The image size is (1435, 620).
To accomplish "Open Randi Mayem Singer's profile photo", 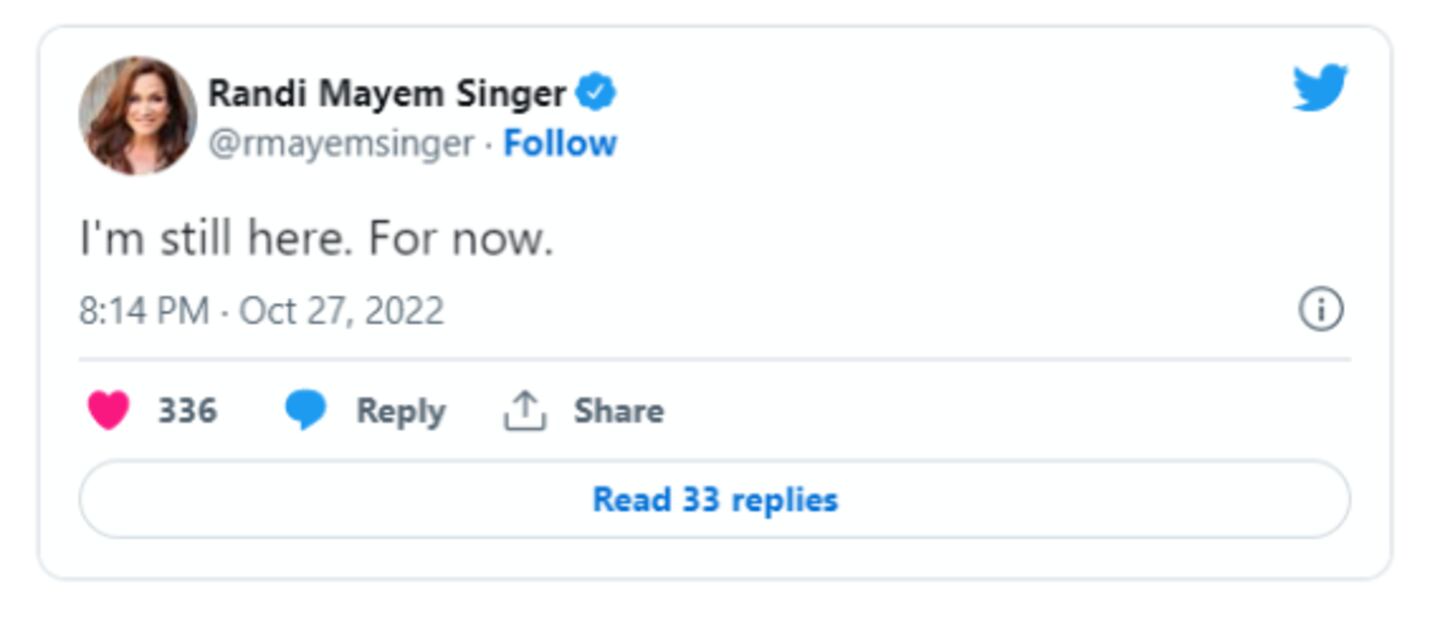I will tap(138, 116).
